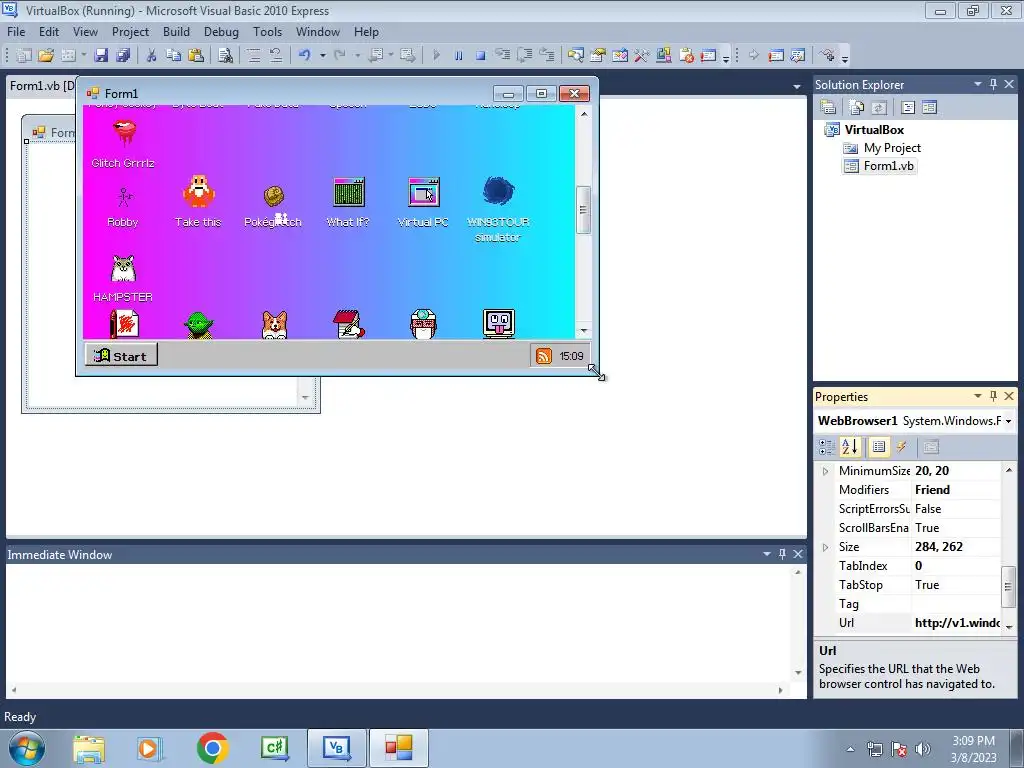Click View Code icon in Solution Explorer
1024x768 pixels.
click(908, 107)
